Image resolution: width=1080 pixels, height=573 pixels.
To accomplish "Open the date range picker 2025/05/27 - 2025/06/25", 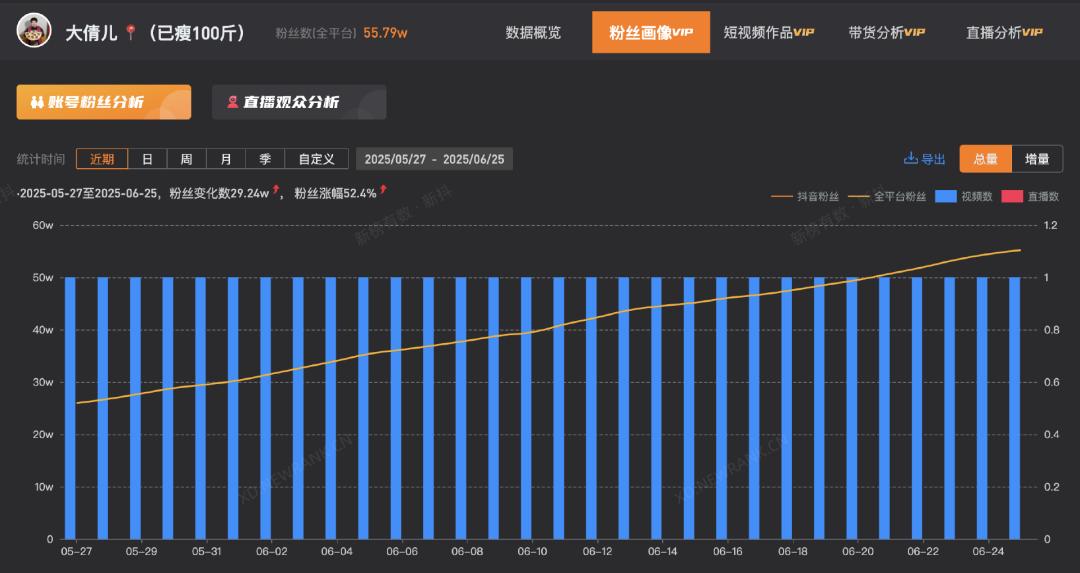I will click(x=434, y=159).
